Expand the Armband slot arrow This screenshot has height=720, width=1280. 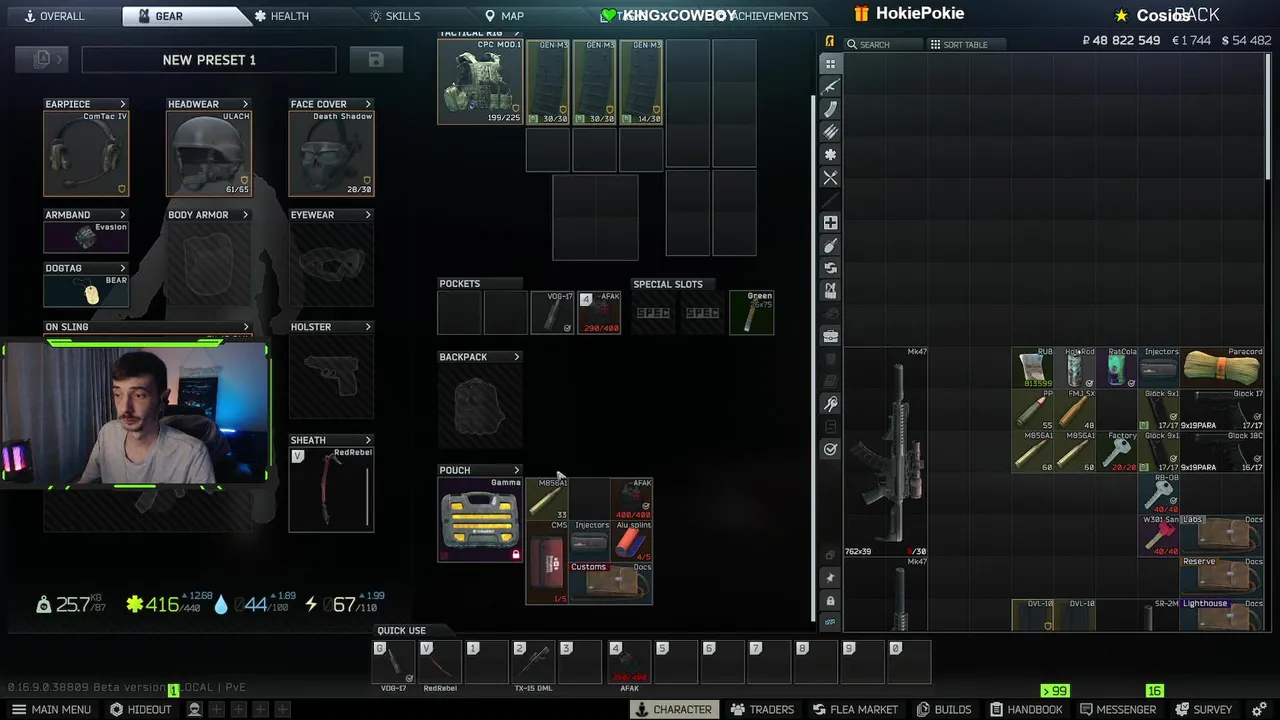pyautogui.click(x=123, y=215)
